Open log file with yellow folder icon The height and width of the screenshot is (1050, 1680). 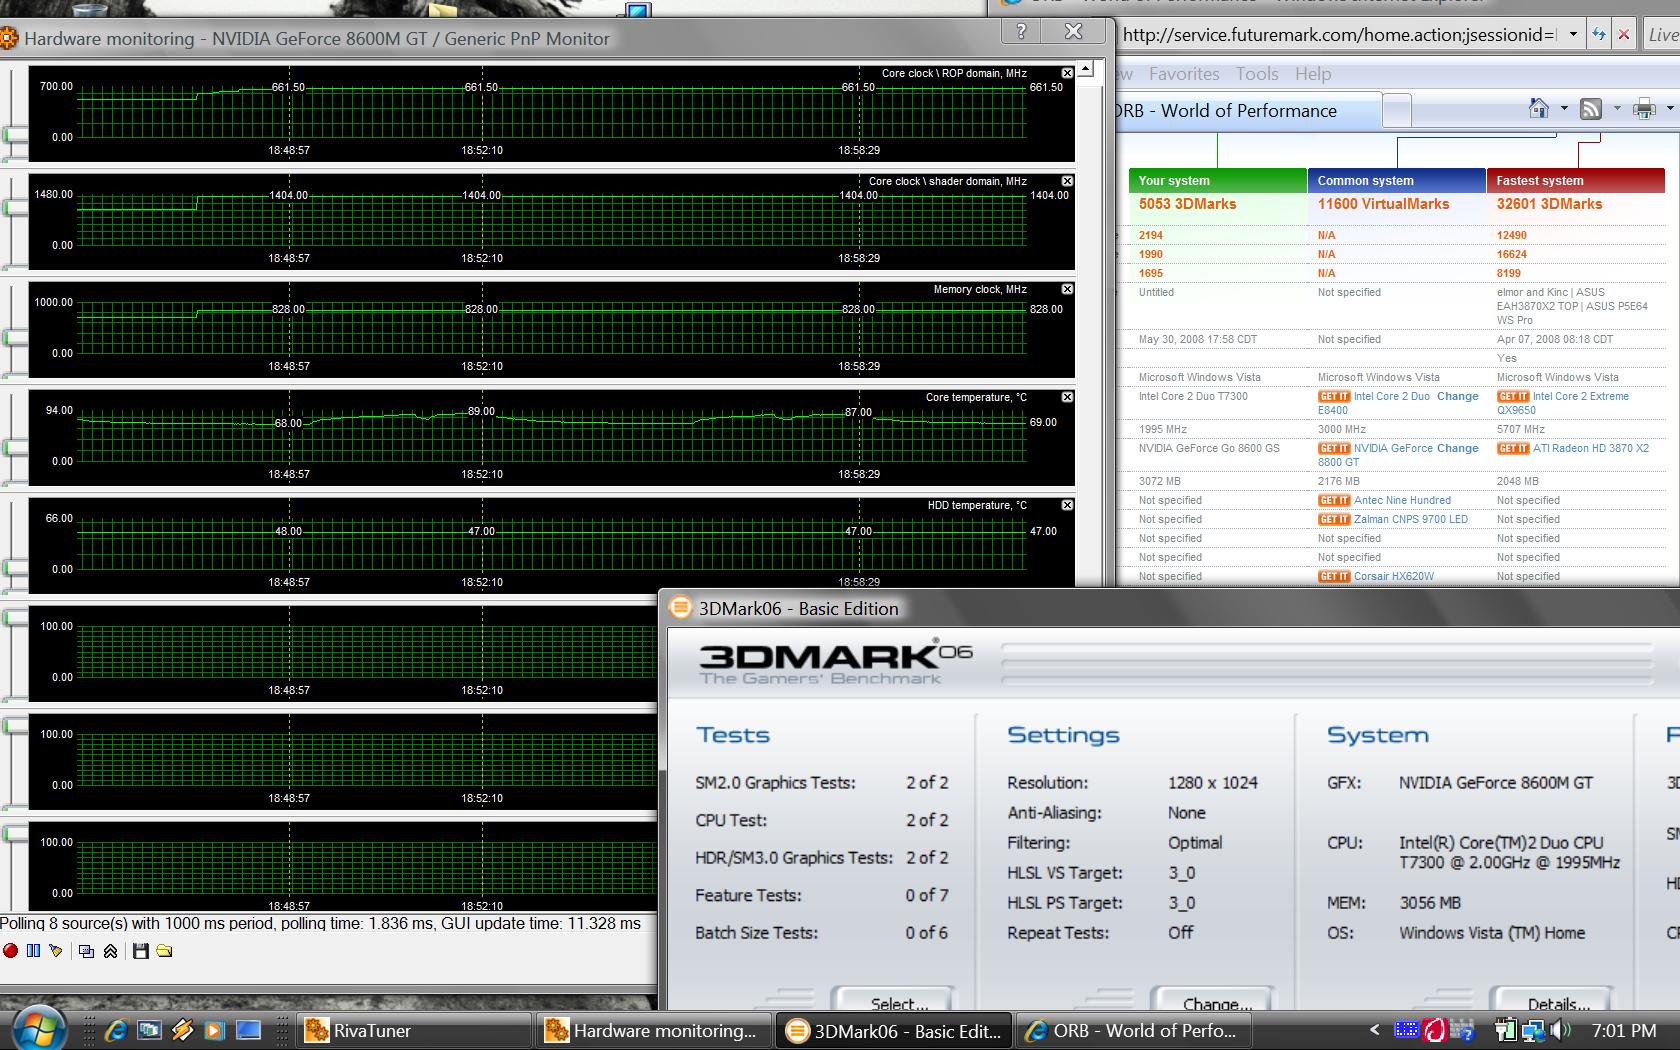coord(164,951)
